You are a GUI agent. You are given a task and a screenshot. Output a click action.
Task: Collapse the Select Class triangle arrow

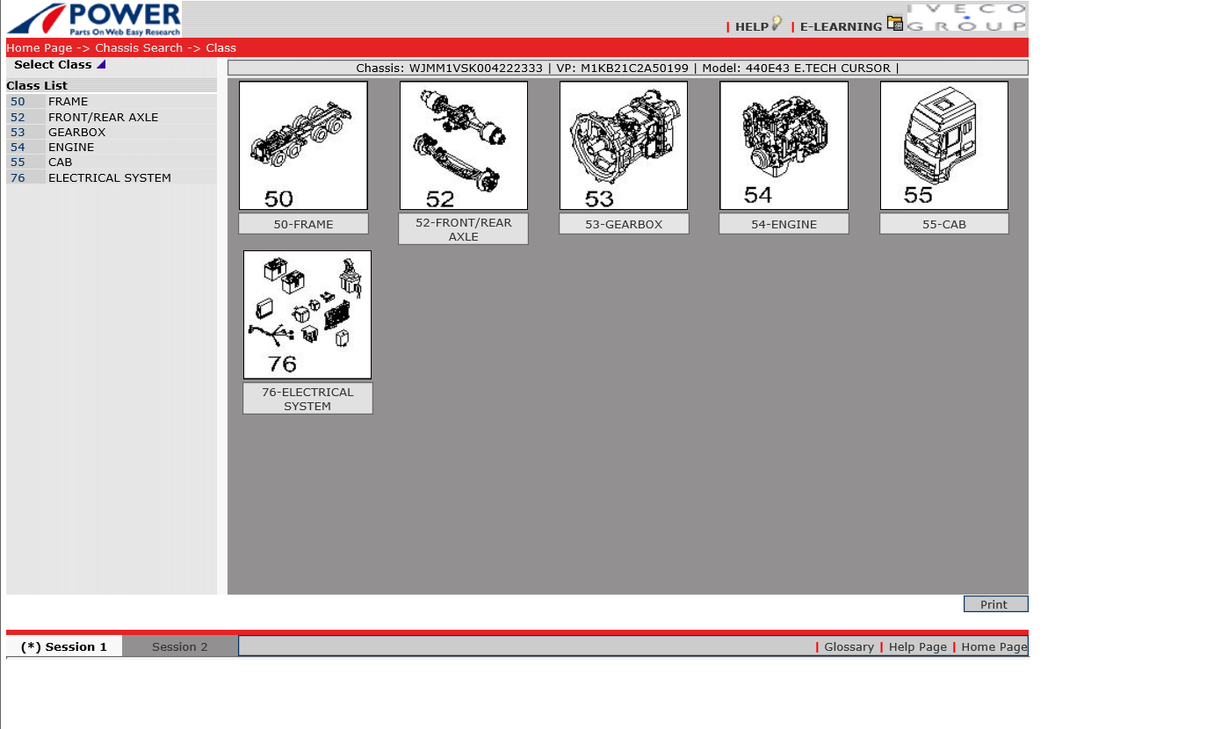pyautogui.click(x=101, y=65)
